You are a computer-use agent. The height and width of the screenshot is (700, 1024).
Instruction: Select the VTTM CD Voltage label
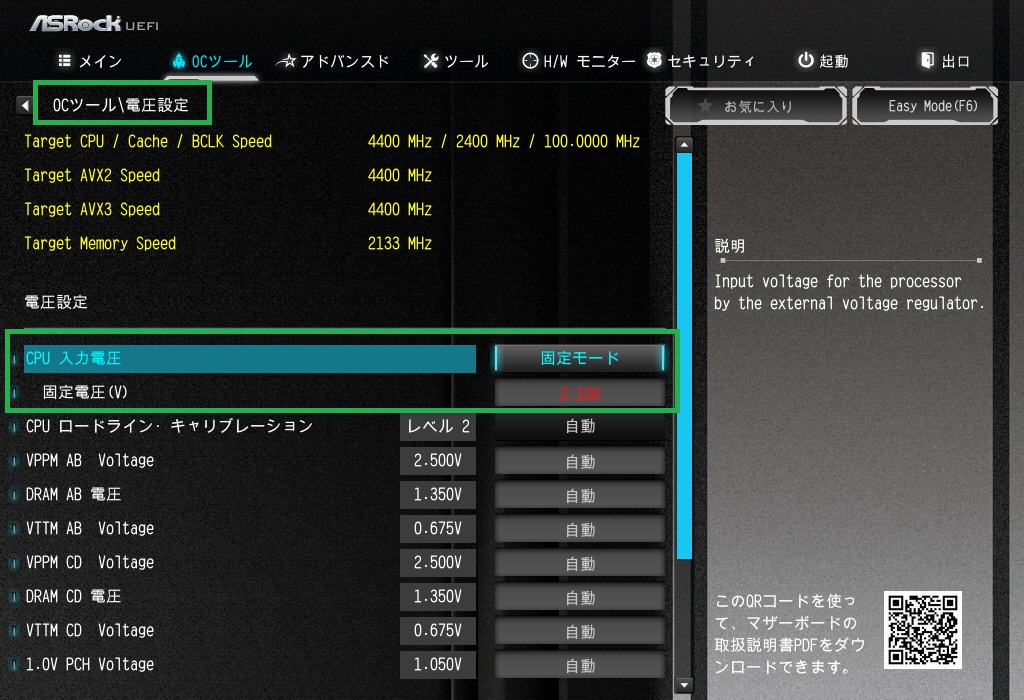89,630
